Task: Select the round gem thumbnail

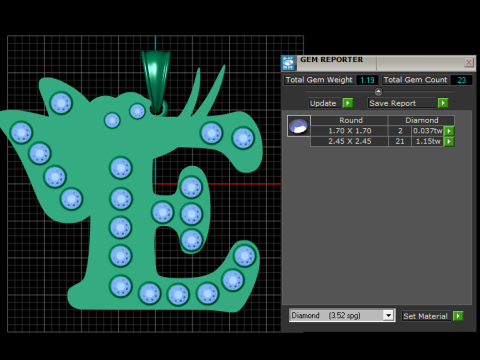Action: coord(299,126)
